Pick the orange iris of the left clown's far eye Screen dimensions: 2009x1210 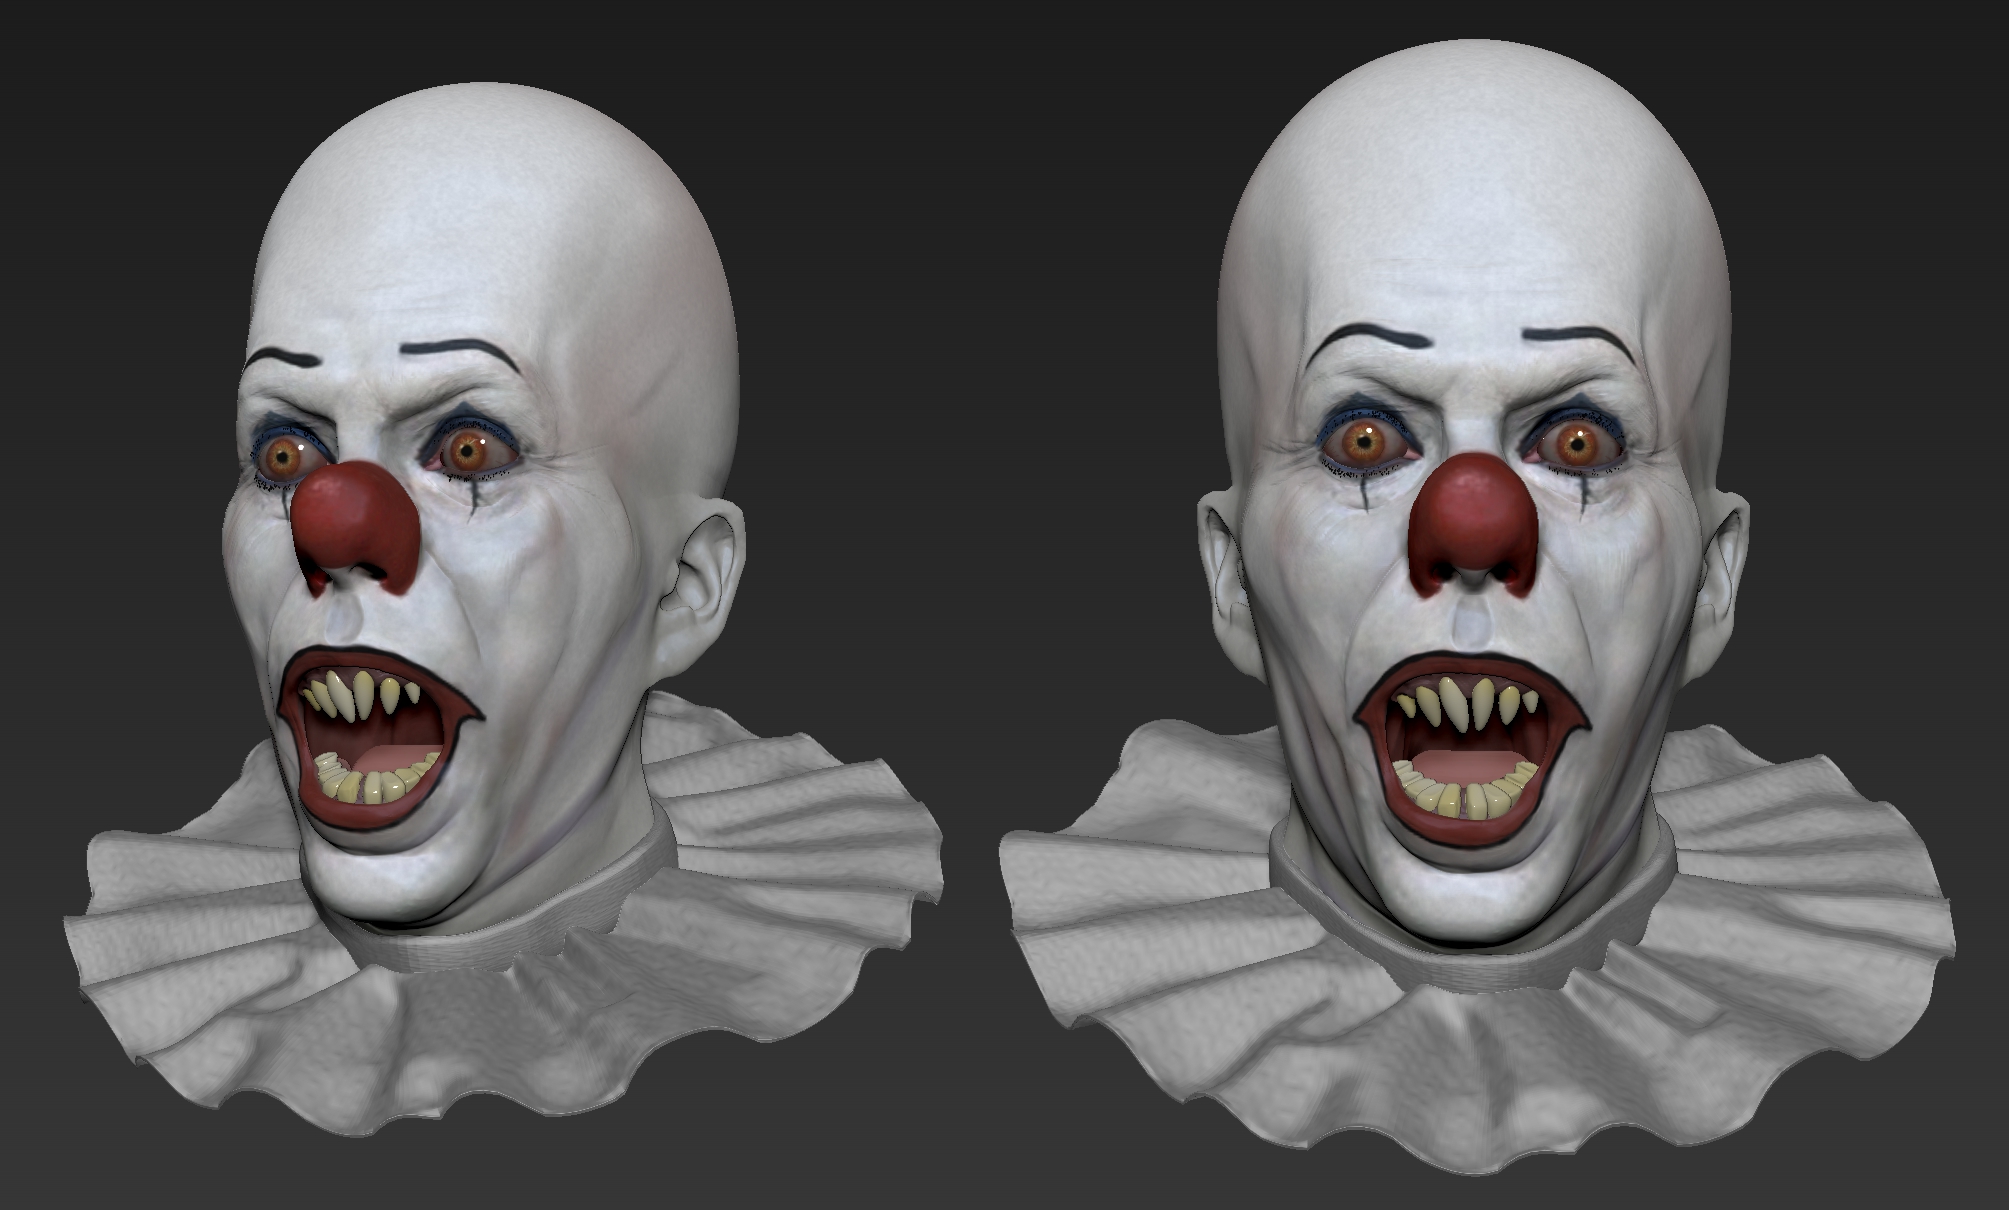pos(284,459)
